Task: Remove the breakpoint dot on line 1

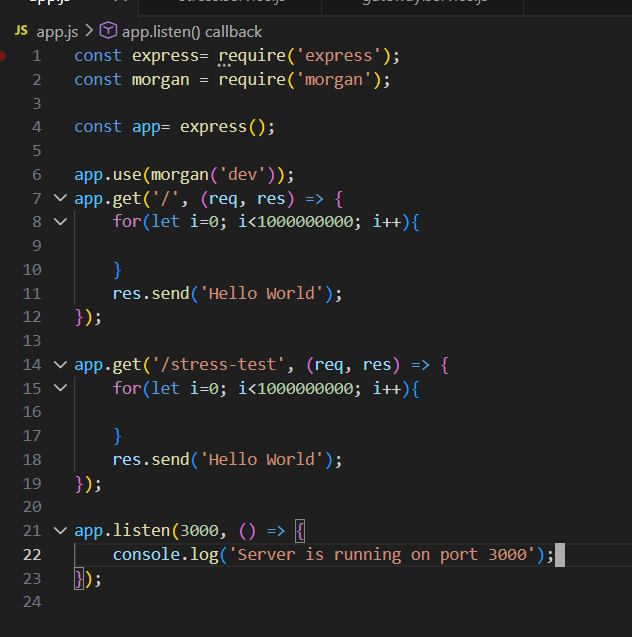Action: [x=2, y=56]
